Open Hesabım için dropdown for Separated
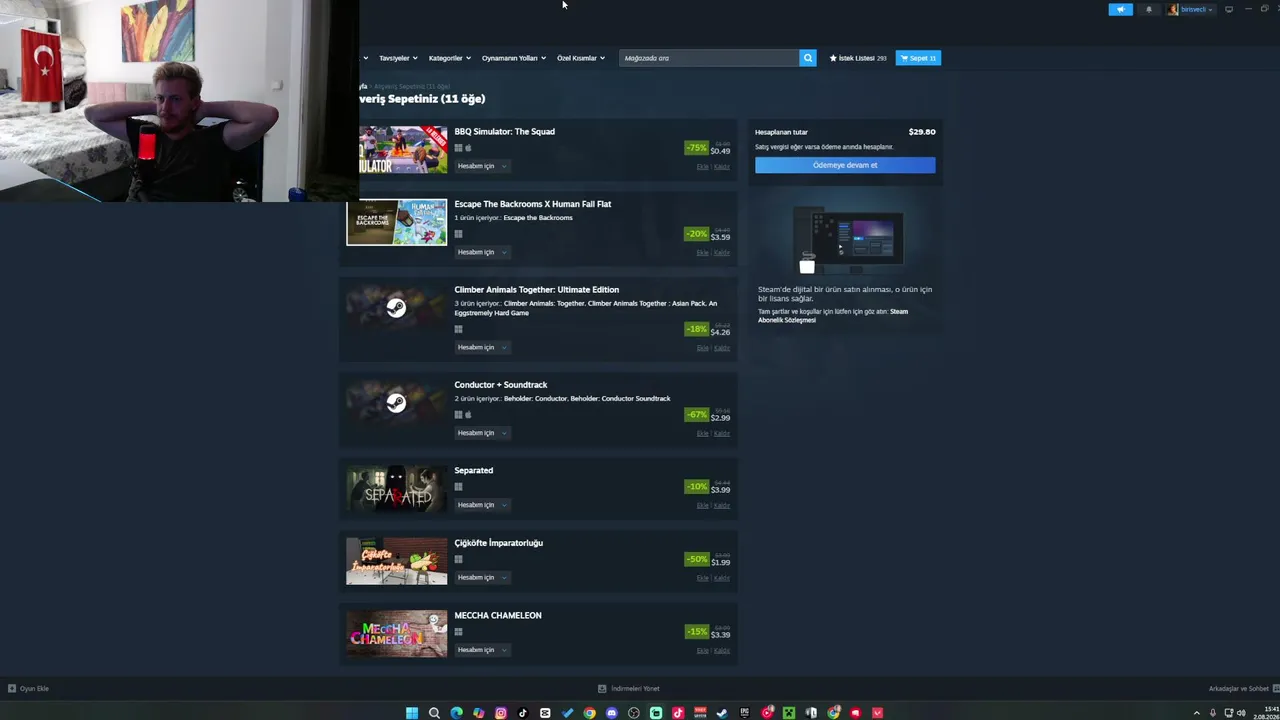Viewport: 1280px width, 720px height. tap(483, 505)
